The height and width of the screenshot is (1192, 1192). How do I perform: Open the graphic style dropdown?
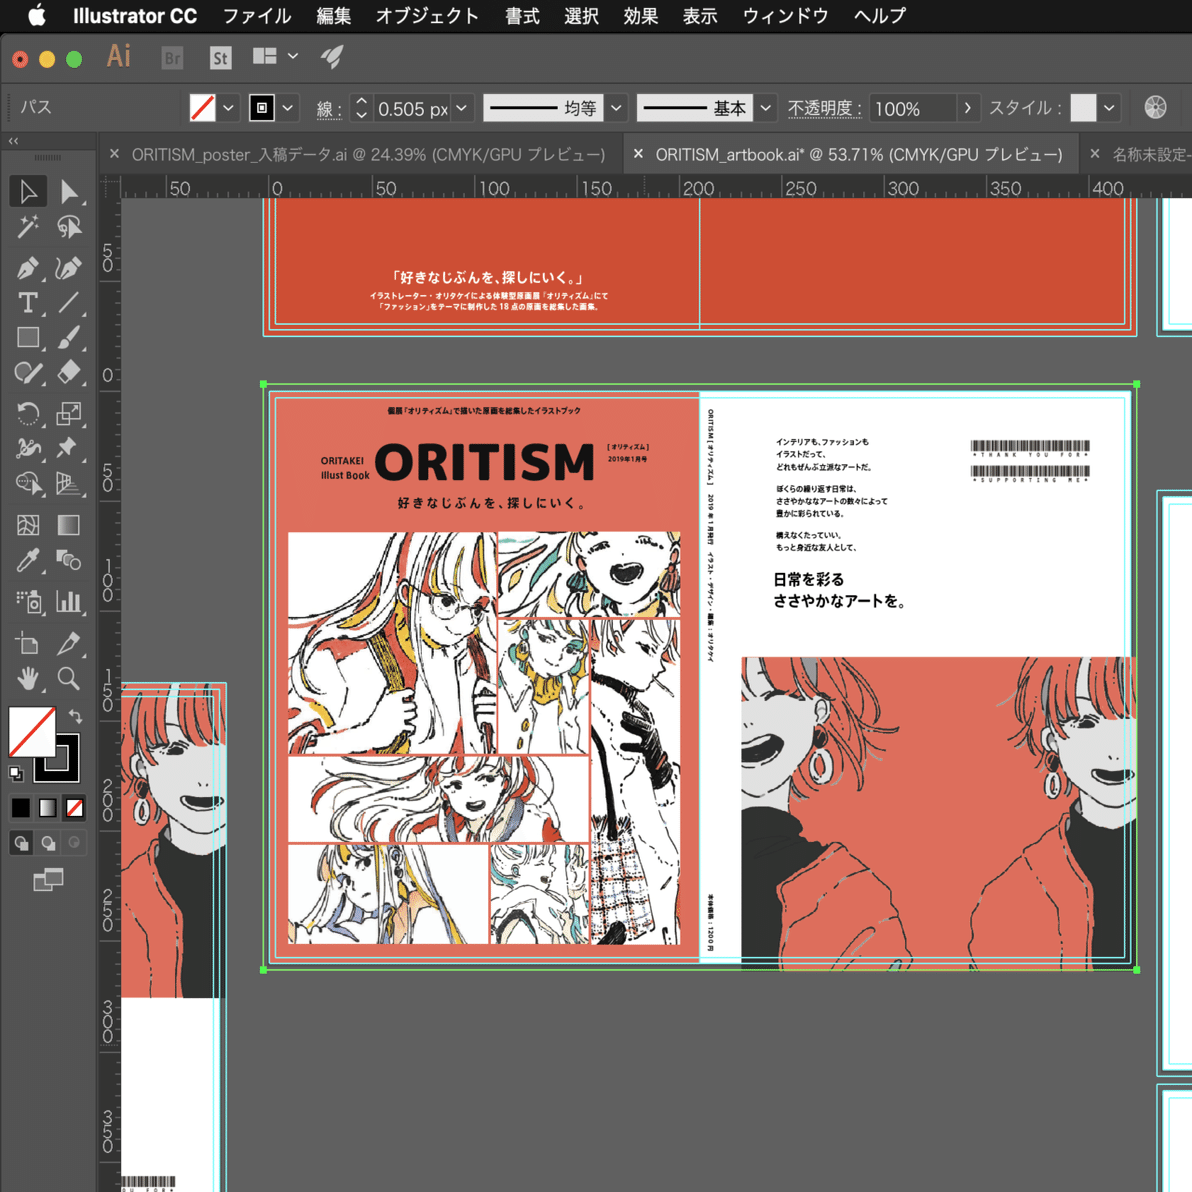1109,107
